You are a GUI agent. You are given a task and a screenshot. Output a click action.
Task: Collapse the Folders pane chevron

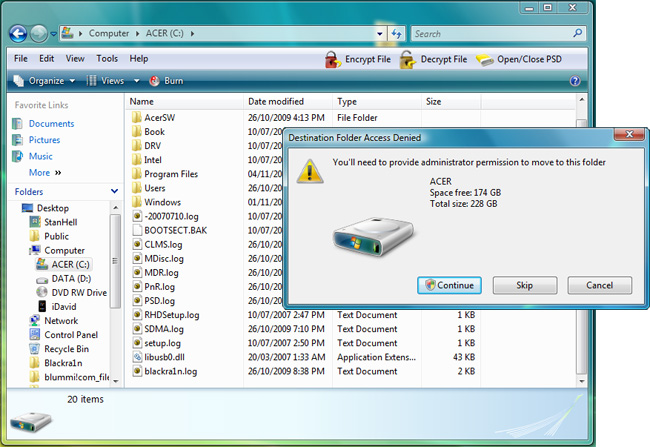point(114,191)
